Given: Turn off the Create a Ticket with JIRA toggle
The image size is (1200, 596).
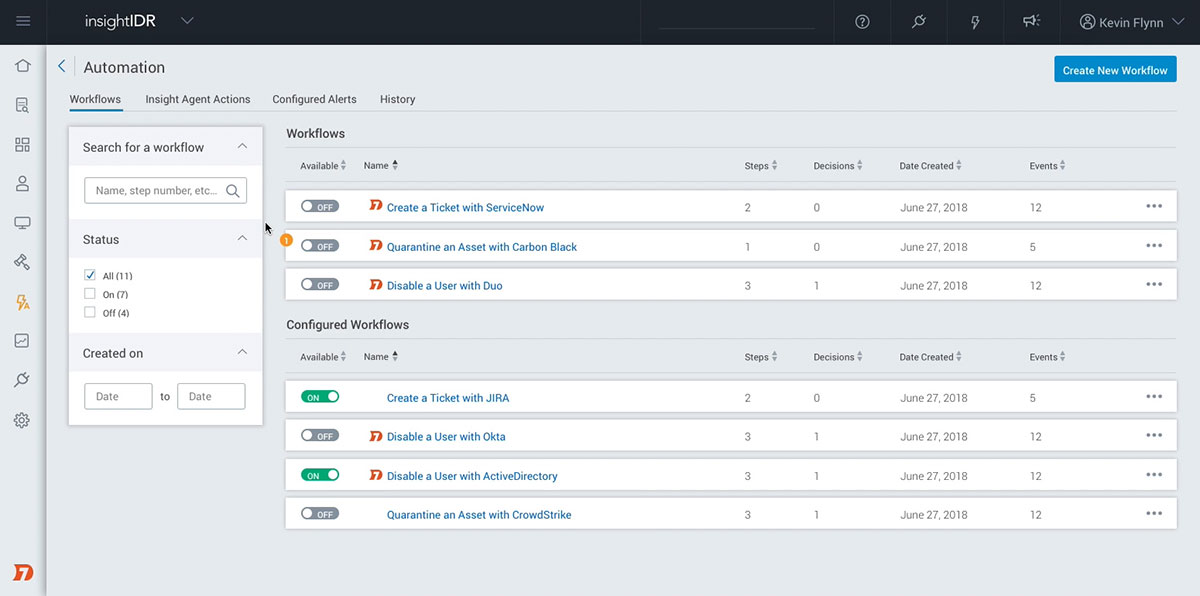Looking at the screenshot, I should (320, 397).
